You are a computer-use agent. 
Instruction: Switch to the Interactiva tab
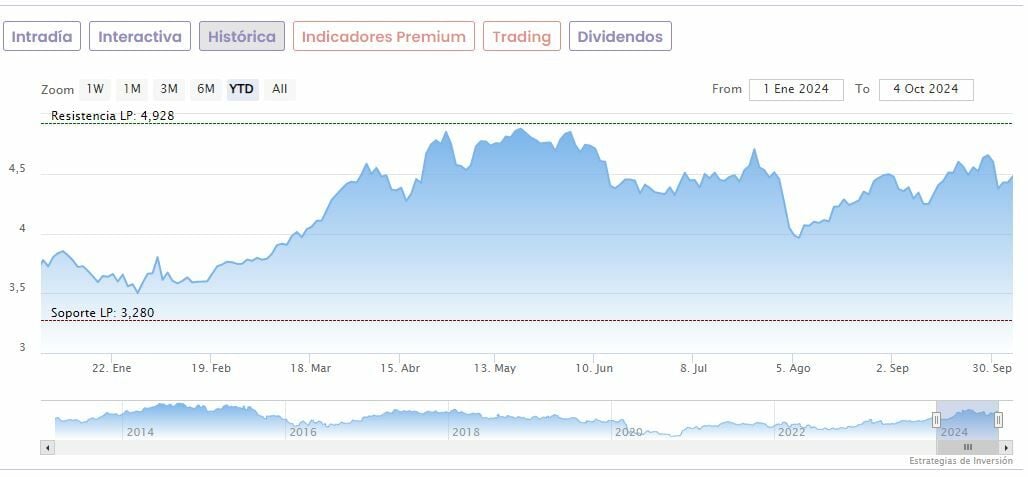140,37
